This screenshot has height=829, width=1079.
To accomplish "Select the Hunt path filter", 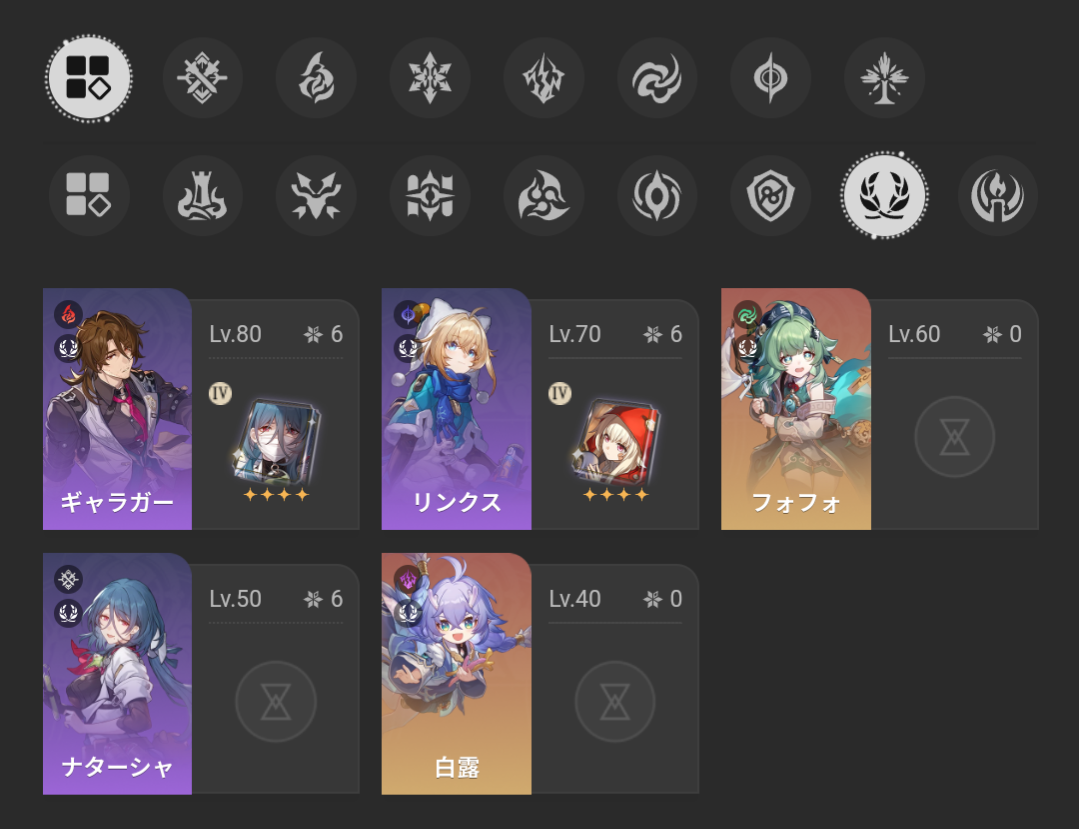I will (316, 195).
